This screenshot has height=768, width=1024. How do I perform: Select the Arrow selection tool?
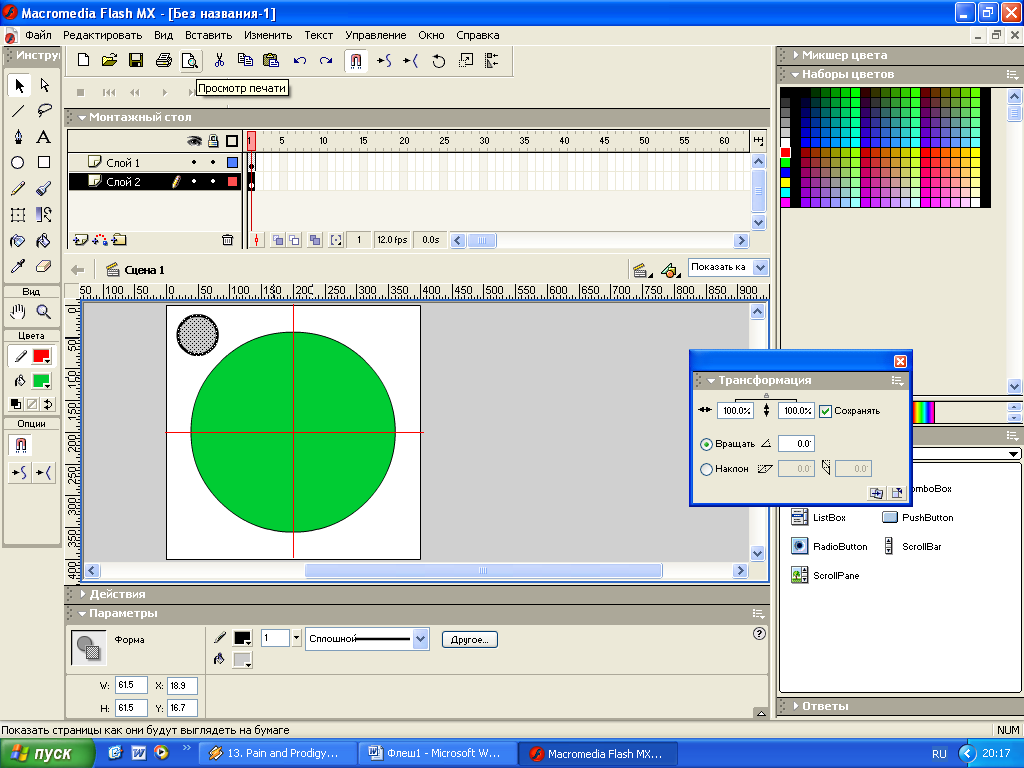click(x=18, y=86)
